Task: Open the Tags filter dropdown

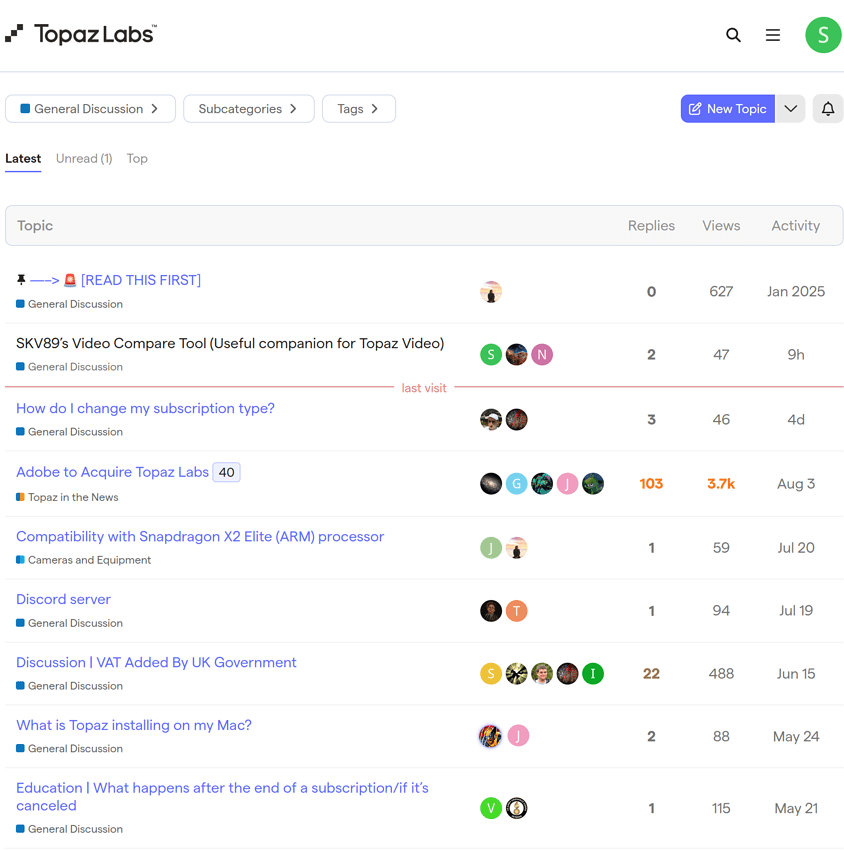Action: click(x=358, y=108)
